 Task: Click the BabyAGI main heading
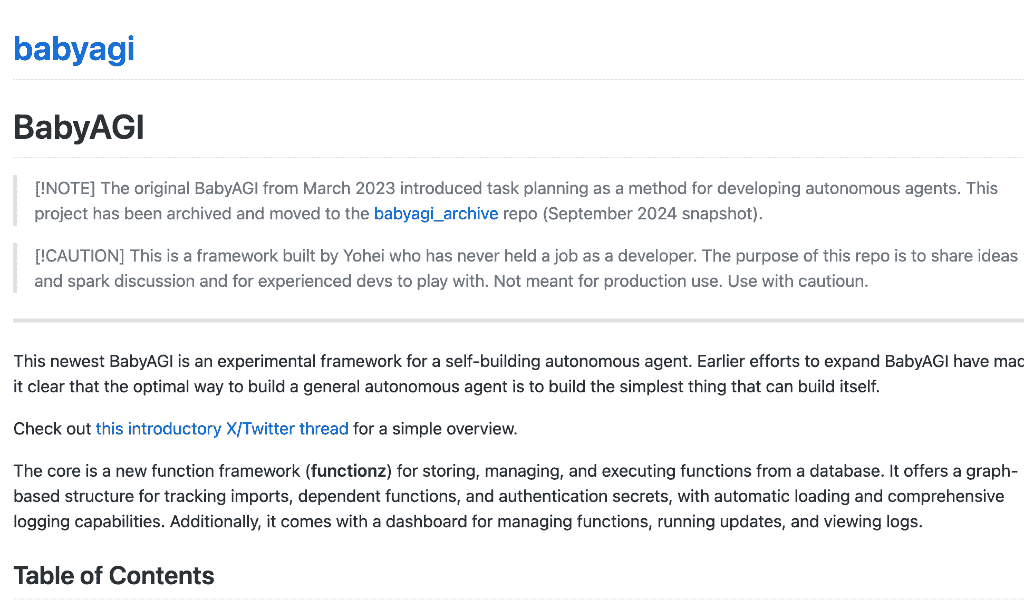point(78,127)
